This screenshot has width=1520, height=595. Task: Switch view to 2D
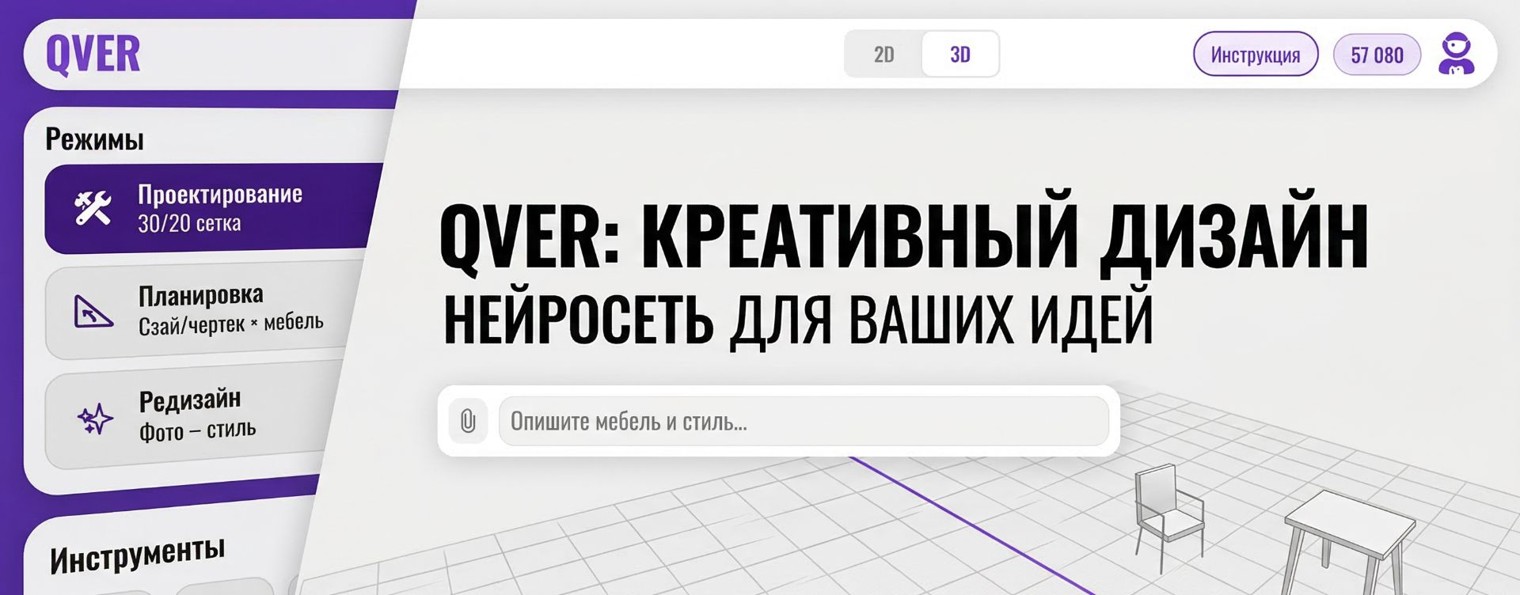(884, 55)
